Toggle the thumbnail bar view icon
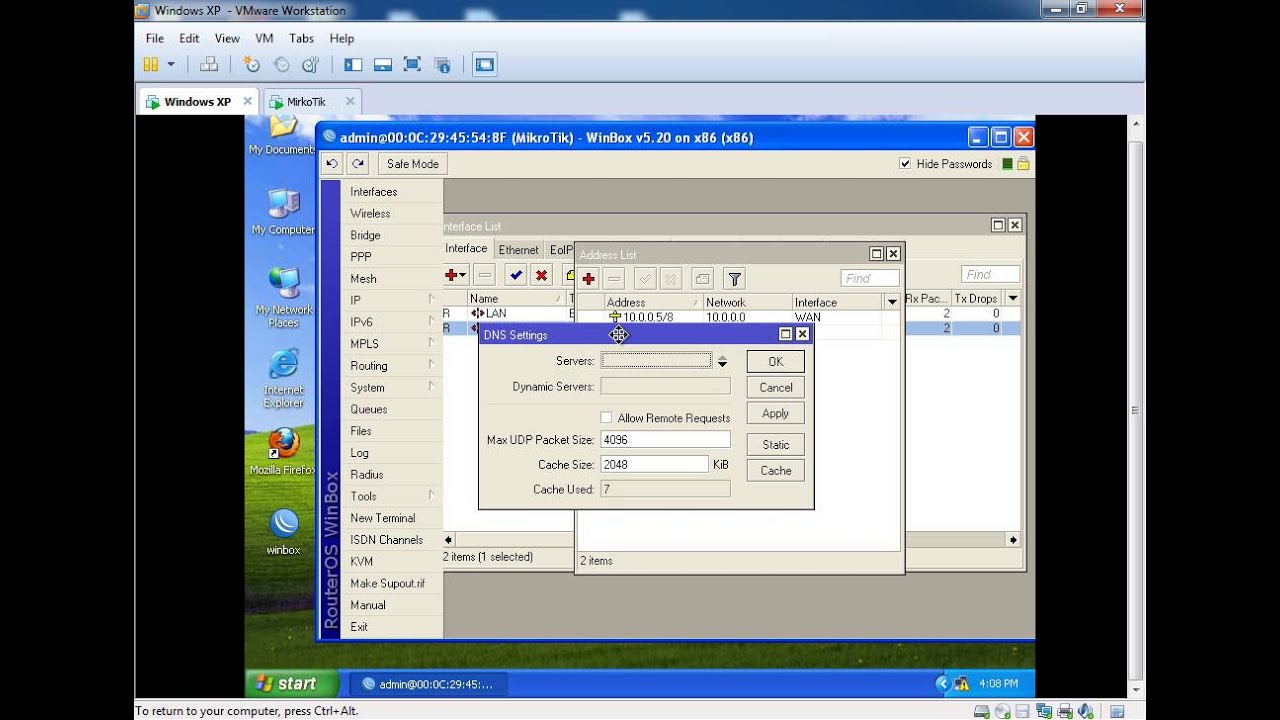 (x=382, y=64)
